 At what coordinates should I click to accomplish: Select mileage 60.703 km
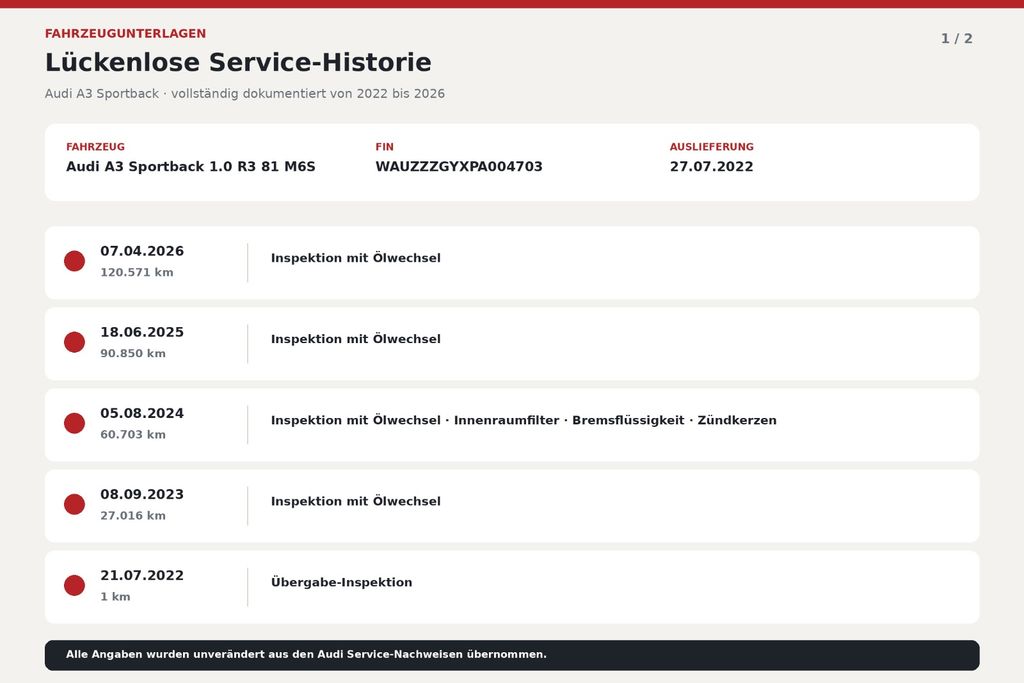click(133, 434)
